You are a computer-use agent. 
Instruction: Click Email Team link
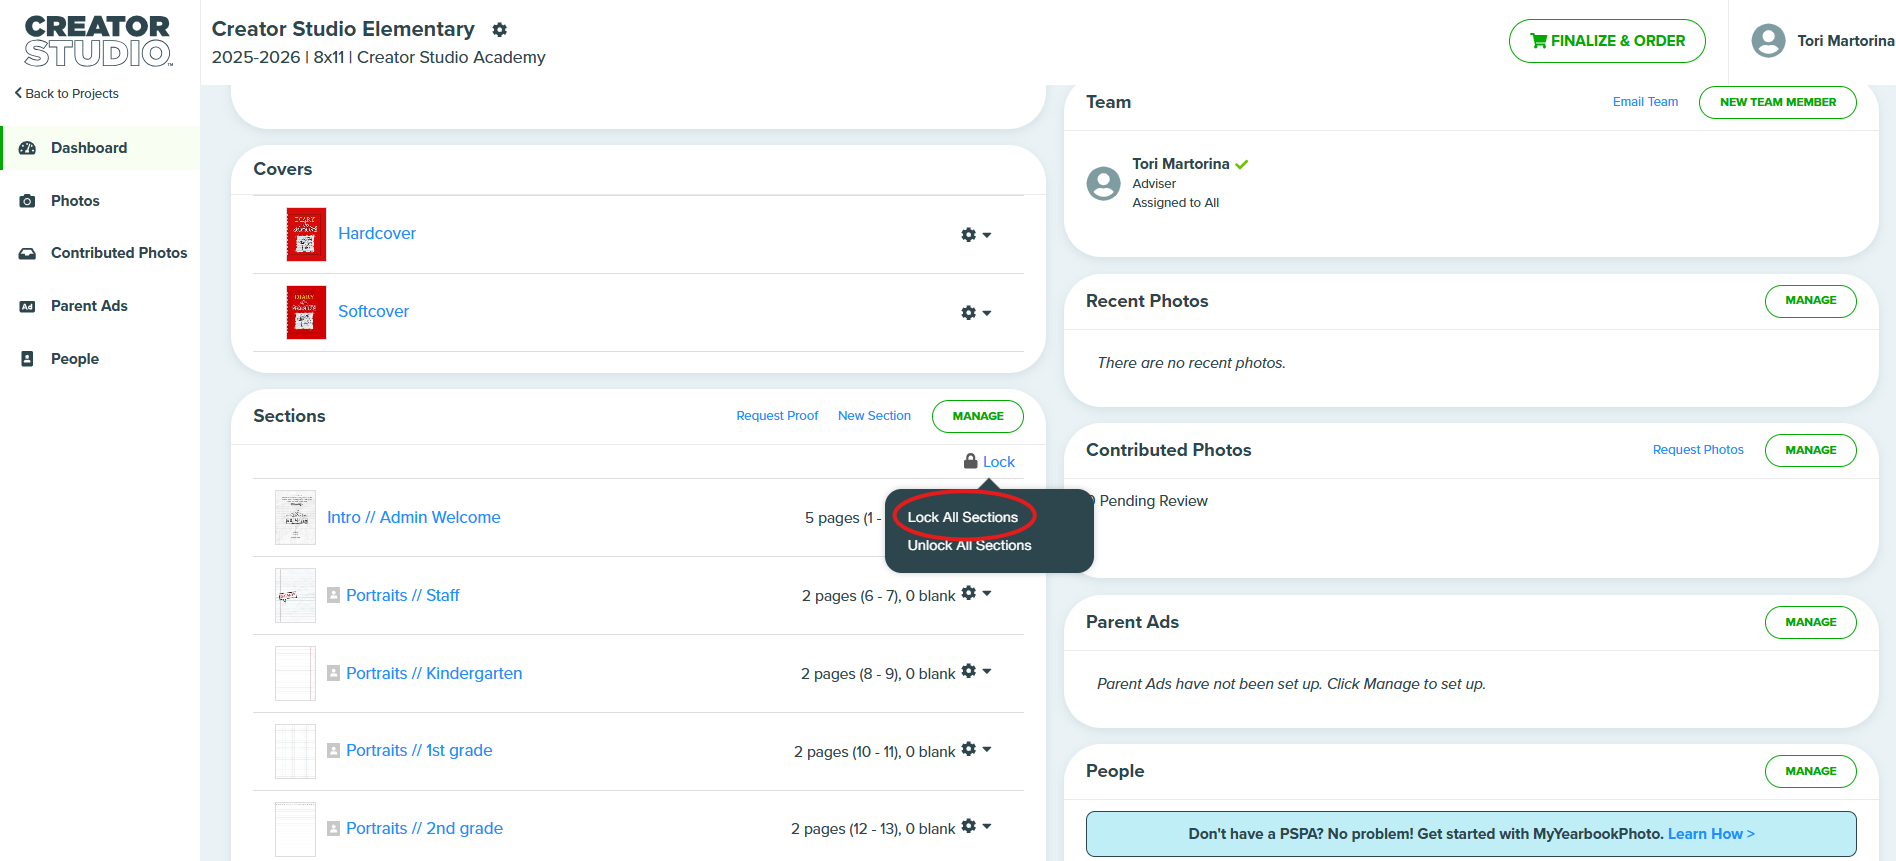click(1645, 102)
